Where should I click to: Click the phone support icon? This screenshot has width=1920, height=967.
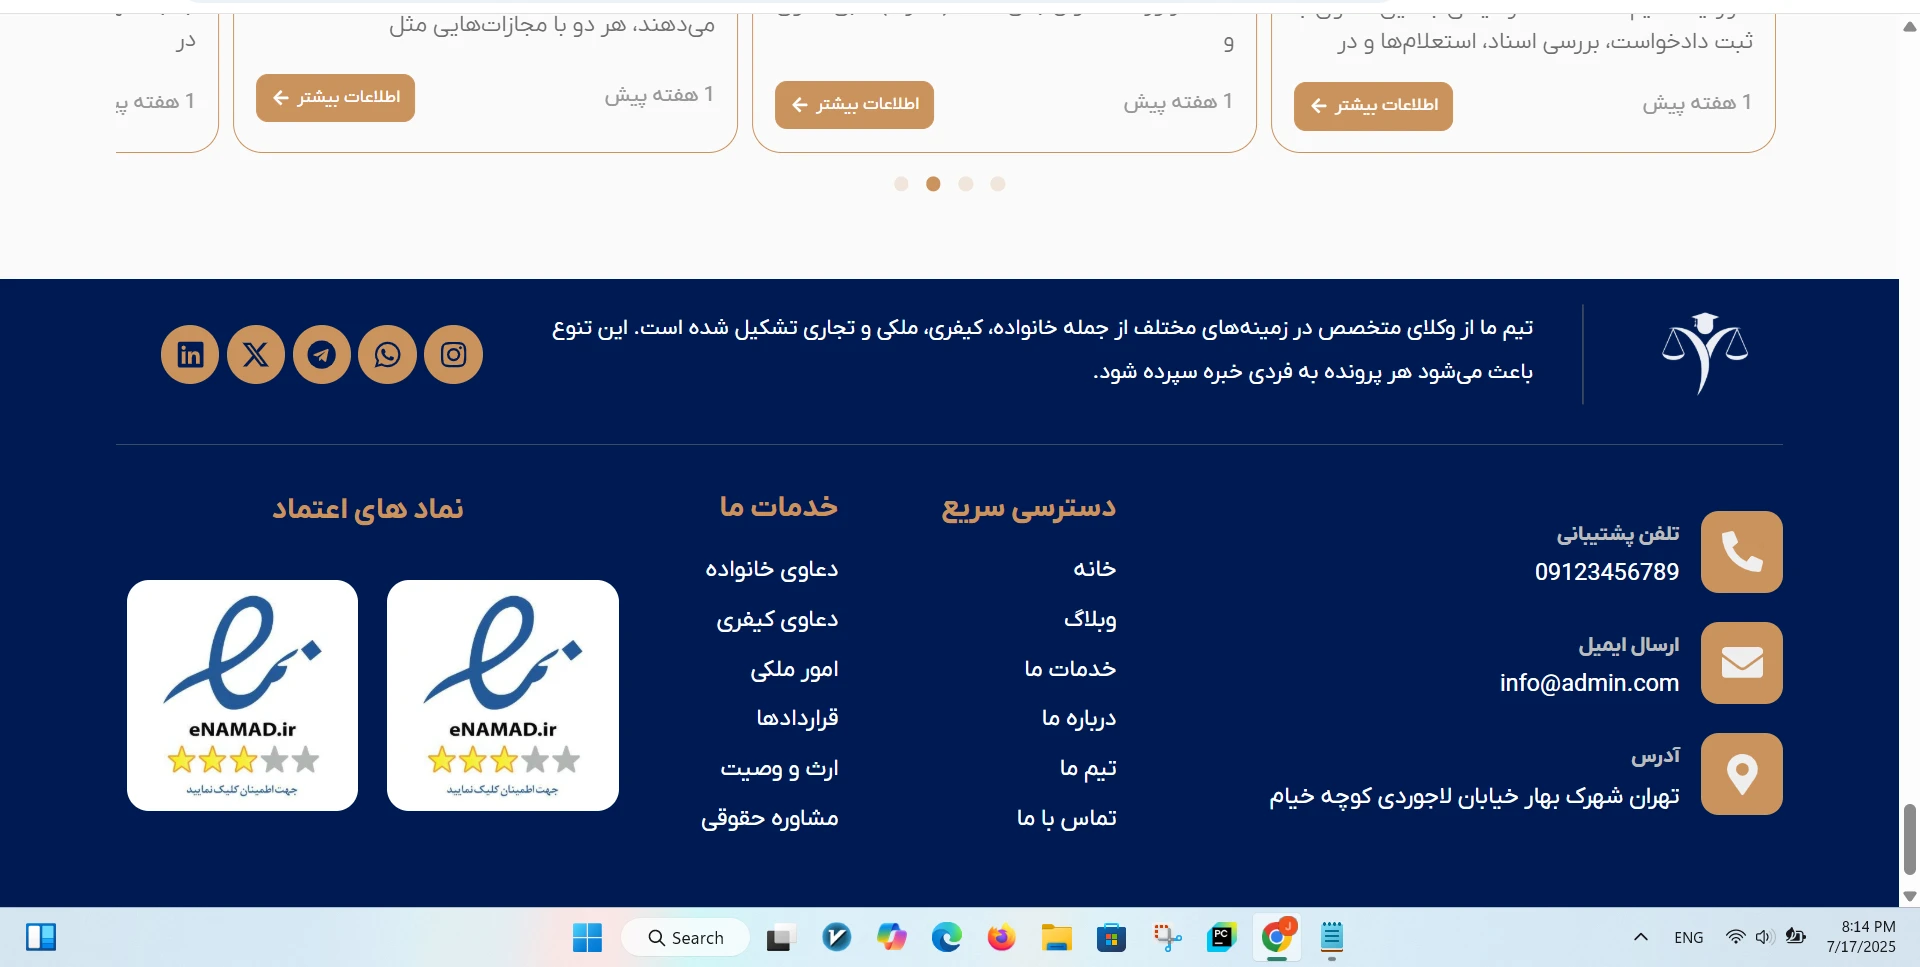coord(1741,552)
